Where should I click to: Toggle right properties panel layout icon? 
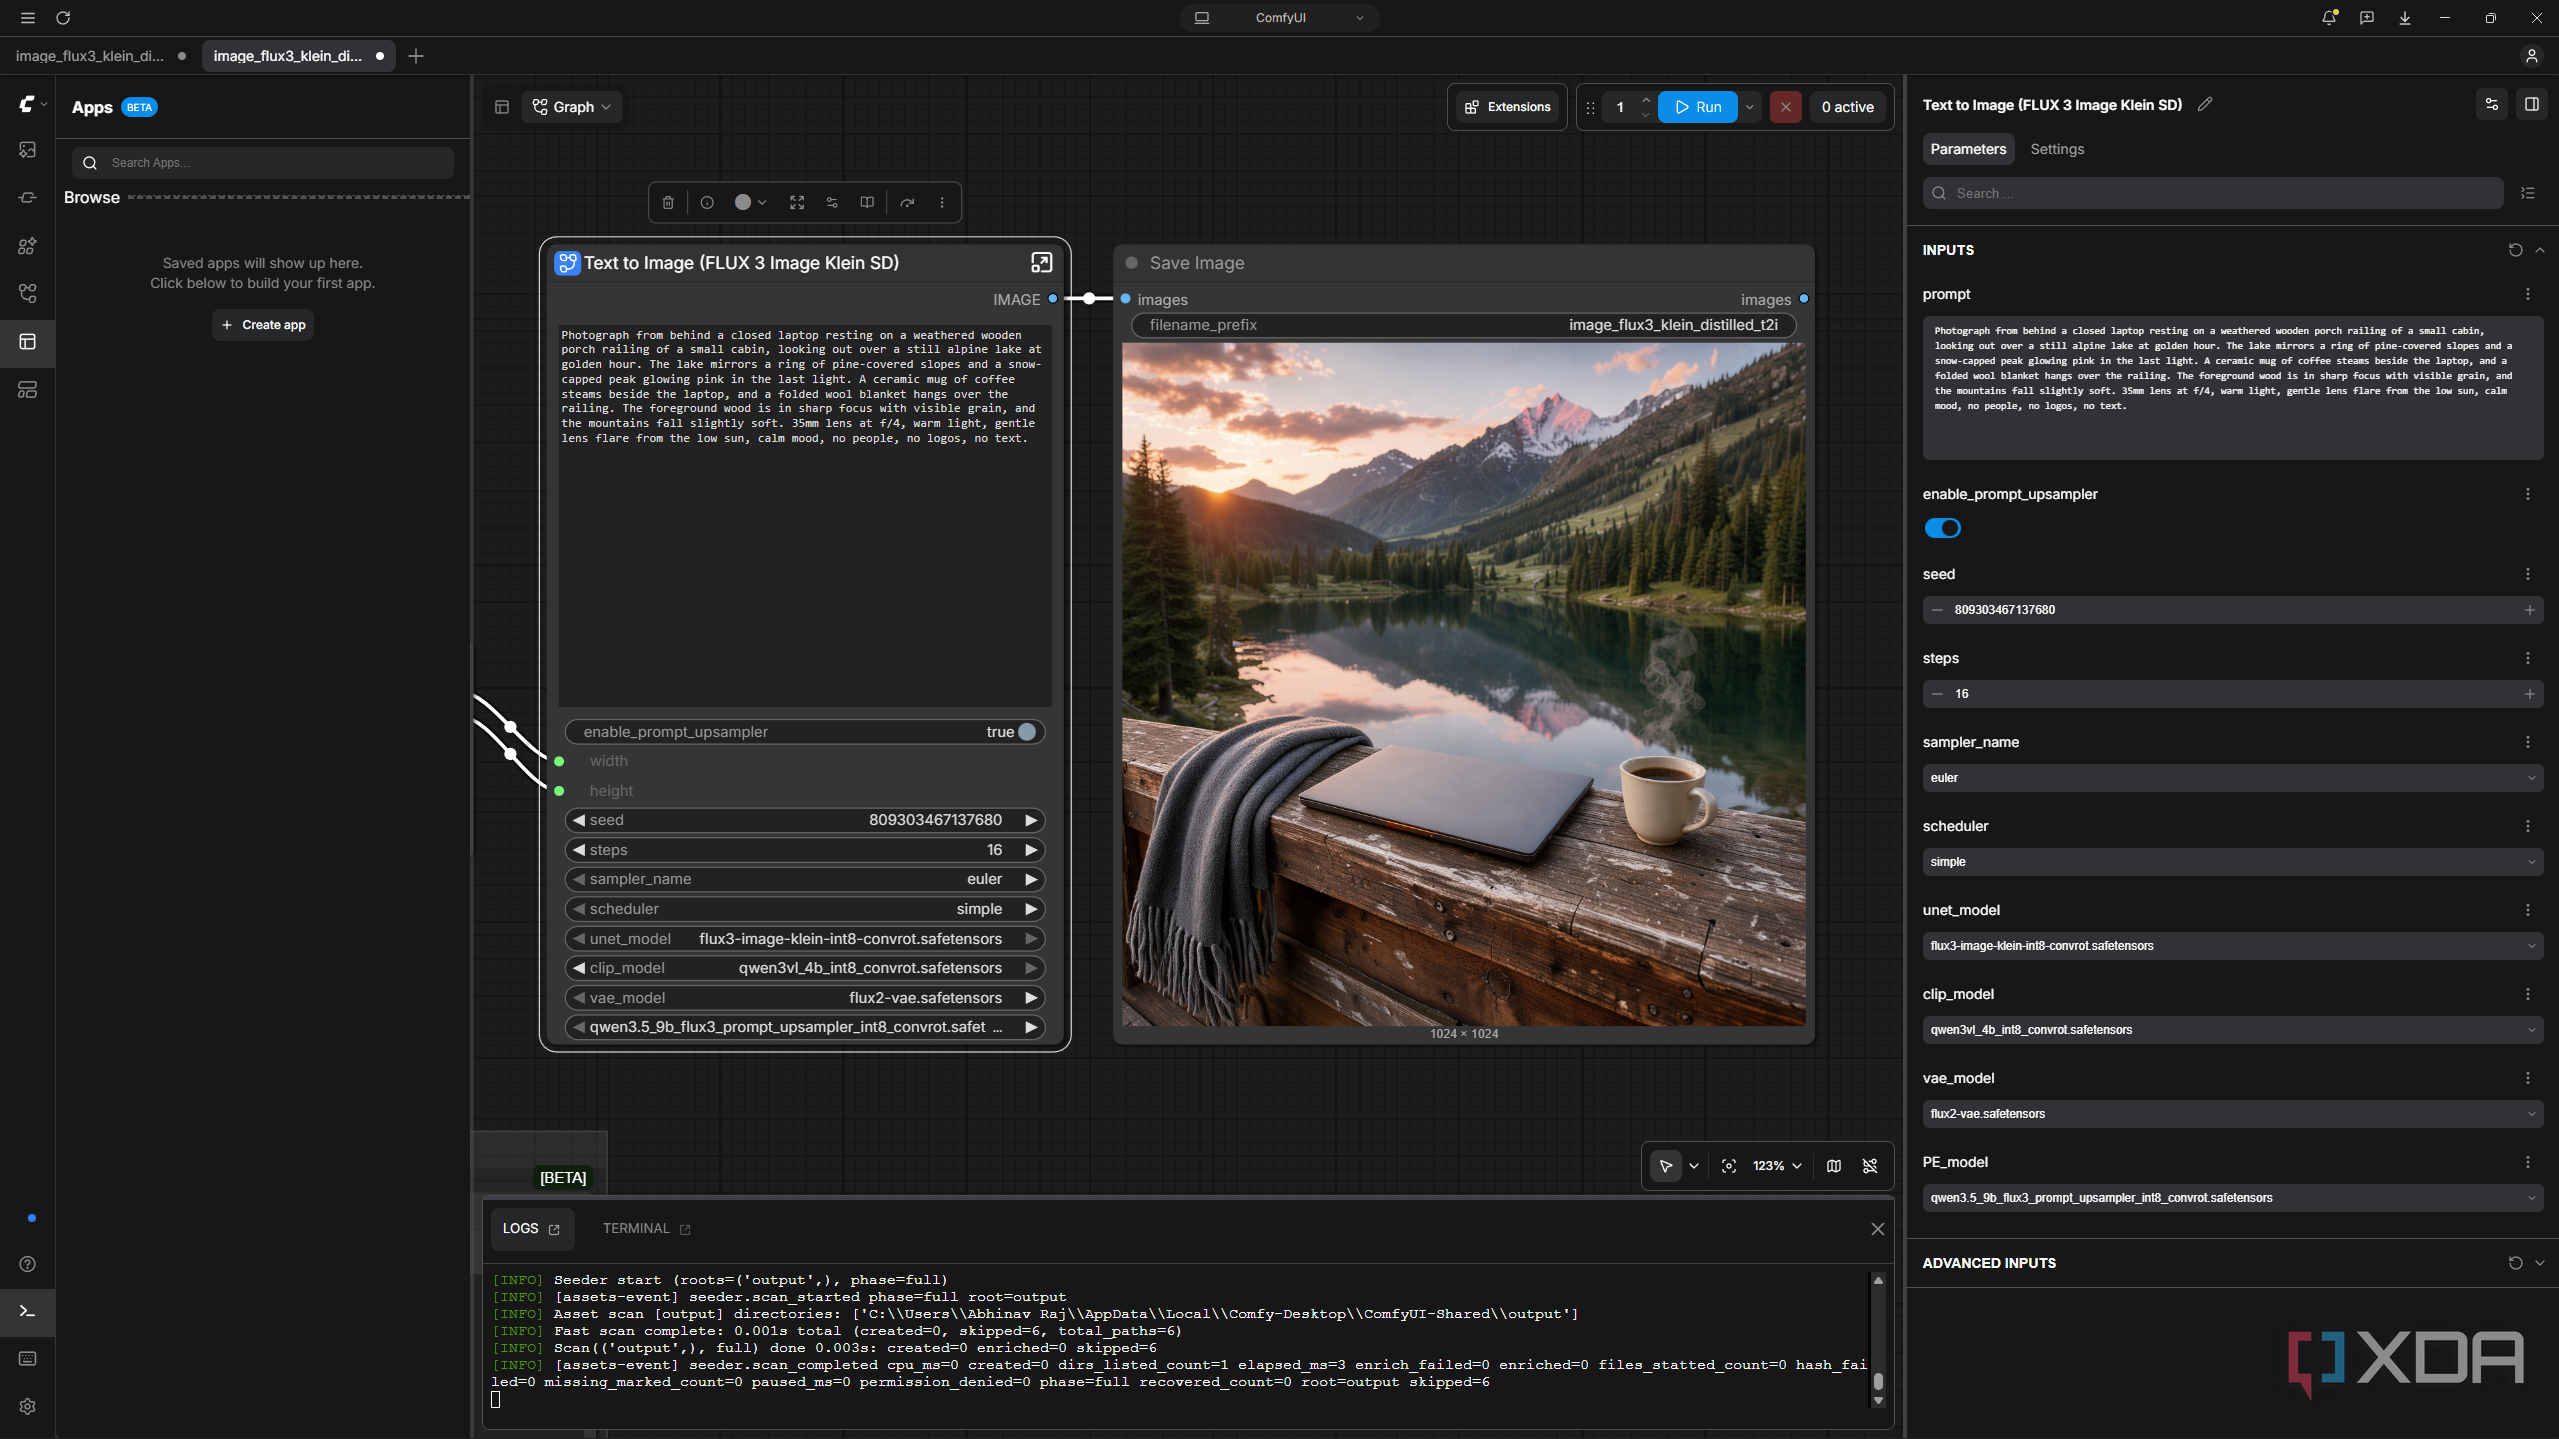[x=2532, y=104]
